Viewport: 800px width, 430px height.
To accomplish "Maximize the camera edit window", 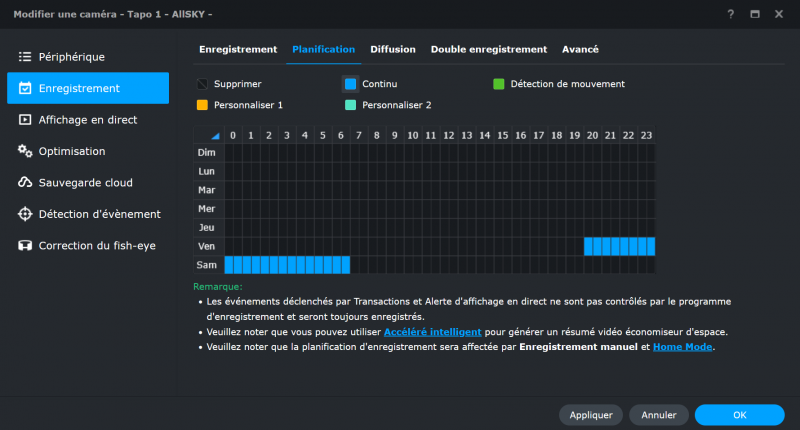I will tap(755, 14).
